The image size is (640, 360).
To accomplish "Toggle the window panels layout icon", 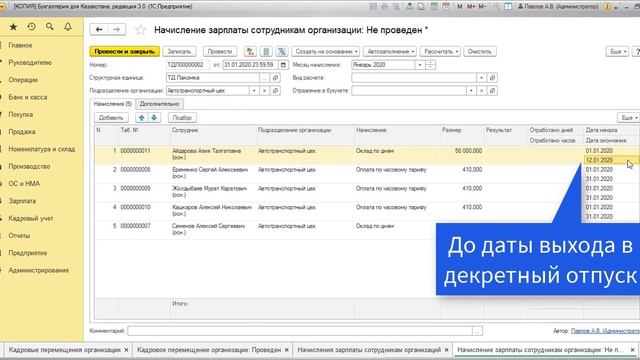I will point(508,7).
